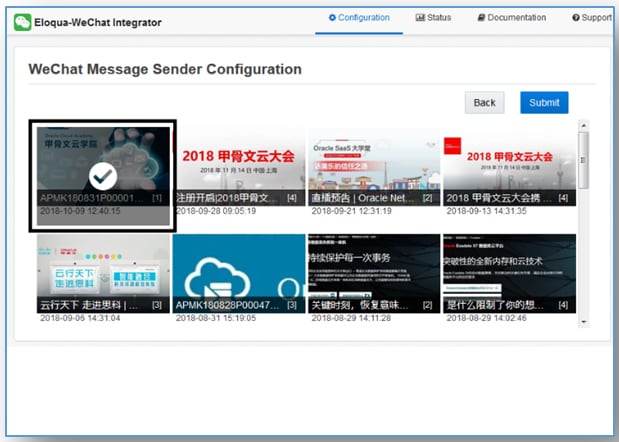Click the blue Submit button
This screenshot has width=619, height=442.
click(544, 103)
